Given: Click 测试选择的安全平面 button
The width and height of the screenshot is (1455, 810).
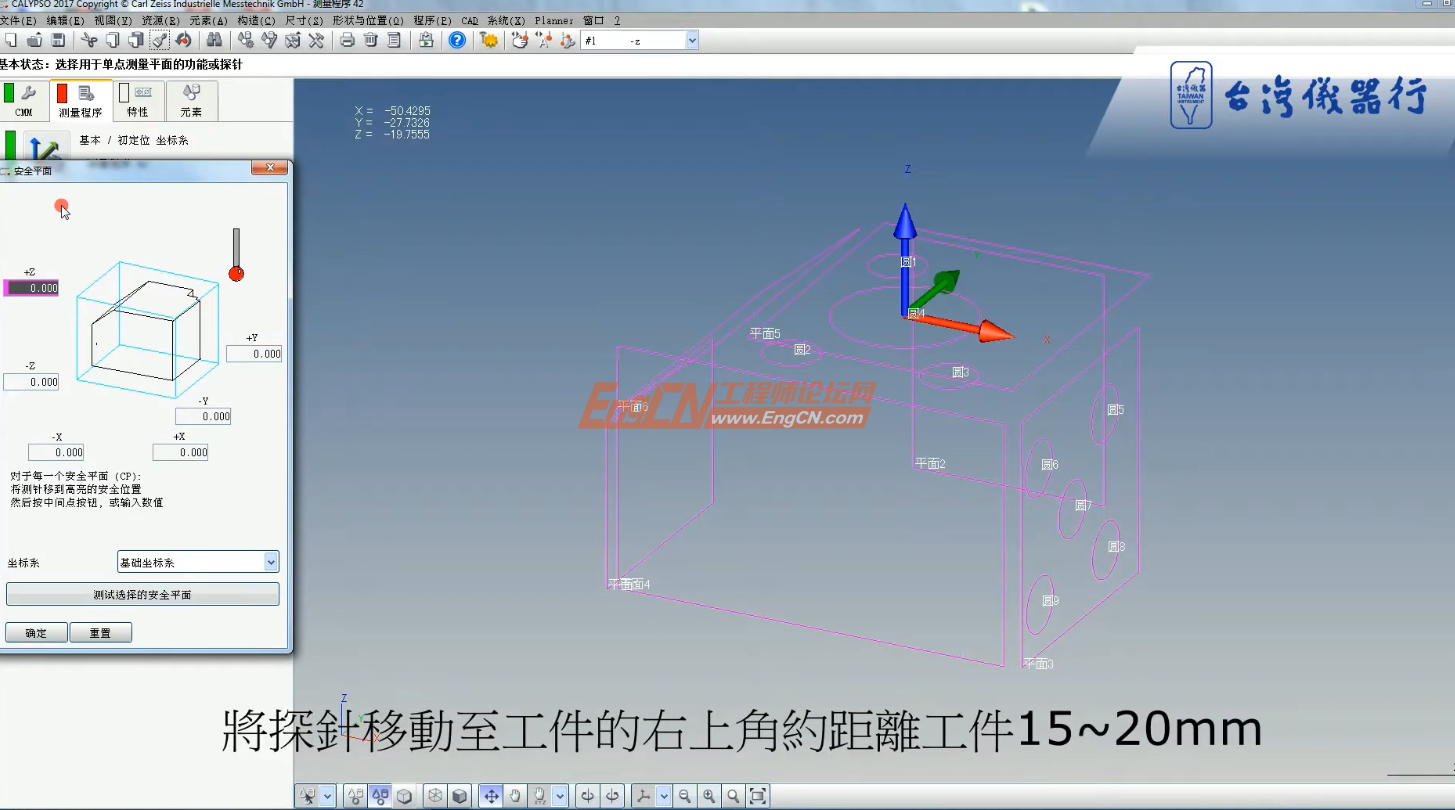Looking at the screenshot, I should (x=142, y=593).
